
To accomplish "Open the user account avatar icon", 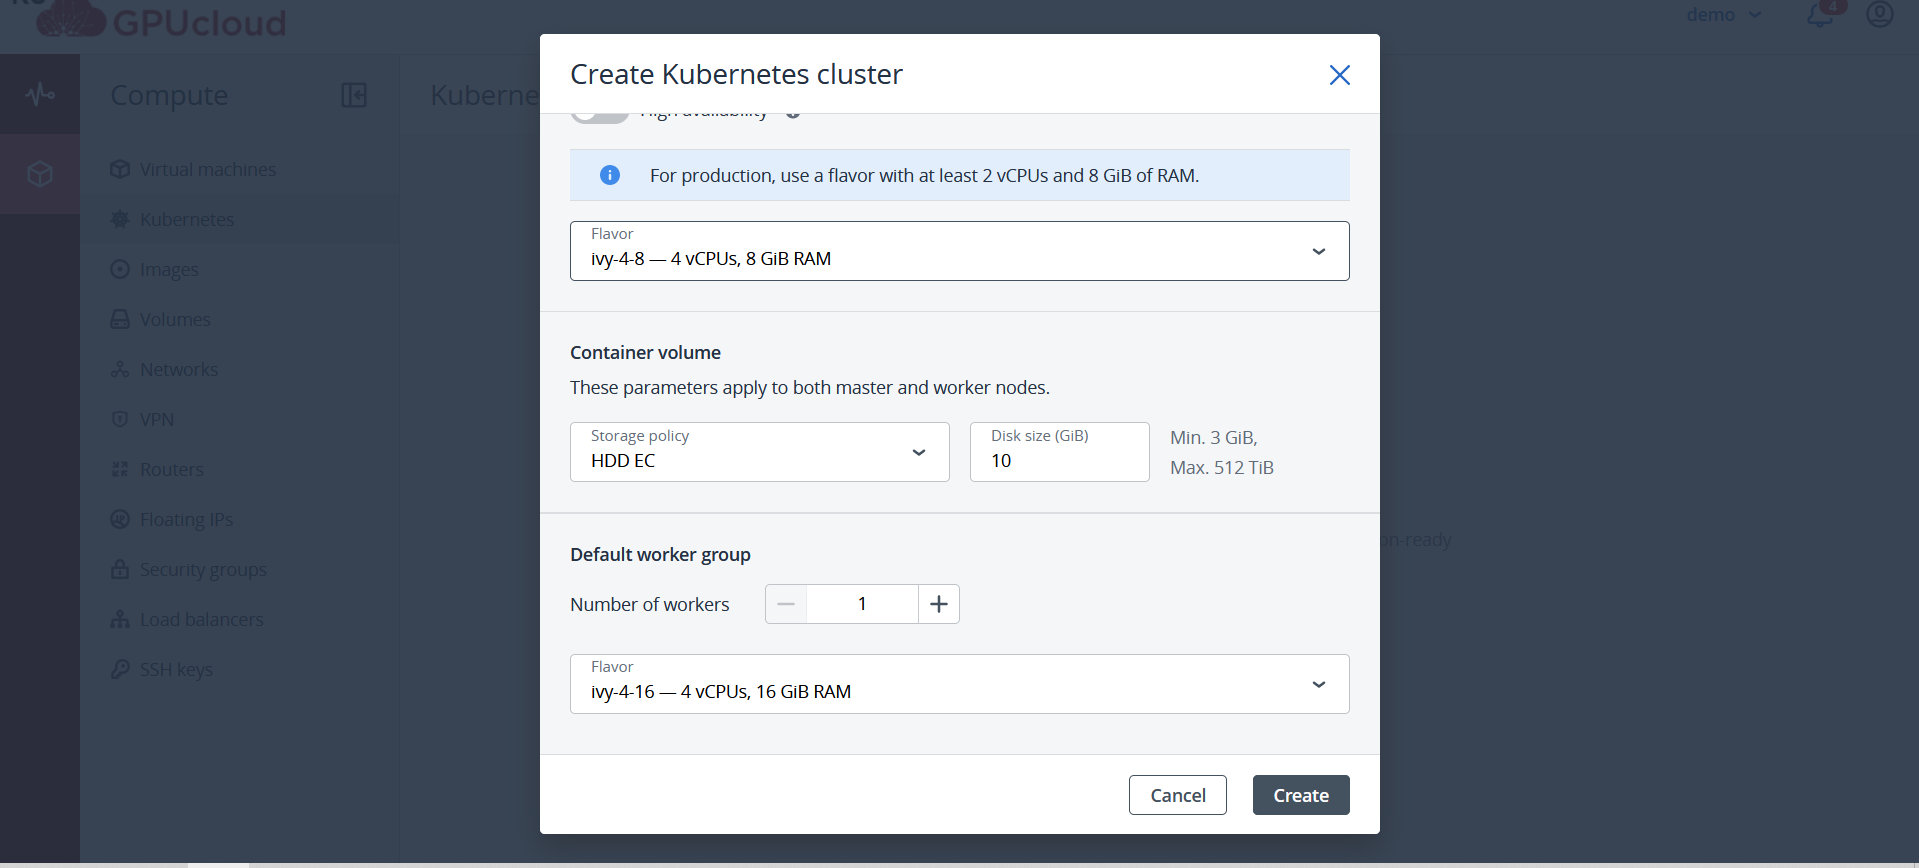I will tap(1880, 14).
